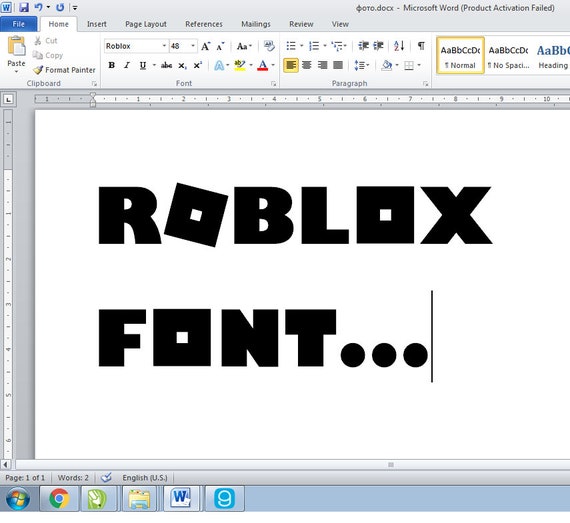Activate the Format Painter

pyautogui.click(x=64, y=70)
